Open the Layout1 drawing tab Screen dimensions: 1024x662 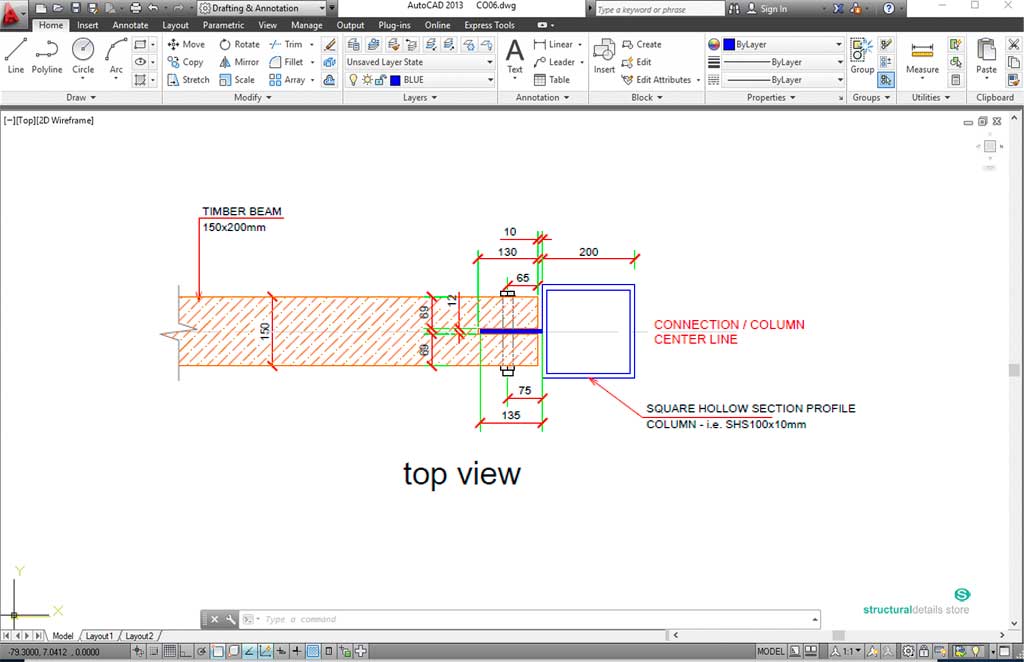(x=99, y=636)
